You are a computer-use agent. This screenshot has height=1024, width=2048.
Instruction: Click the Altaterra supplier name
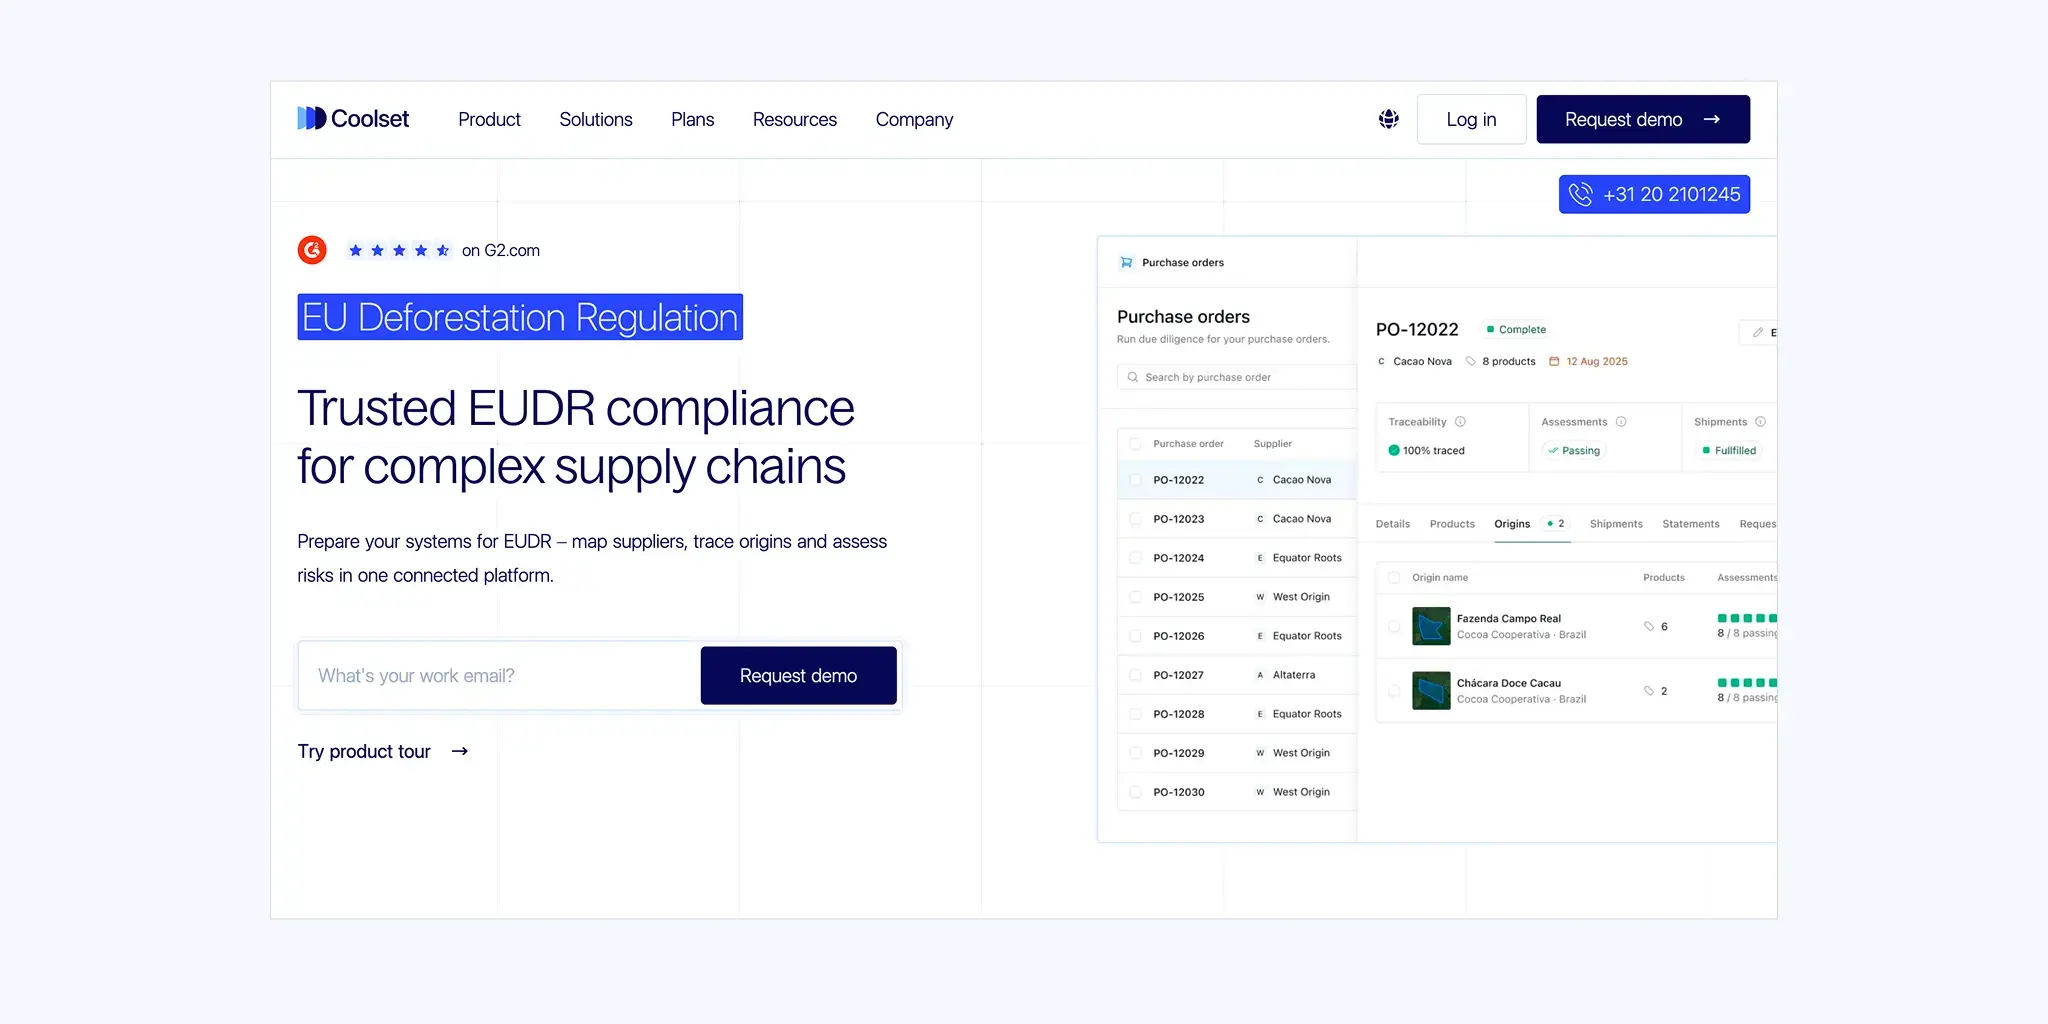[1294, 675]
